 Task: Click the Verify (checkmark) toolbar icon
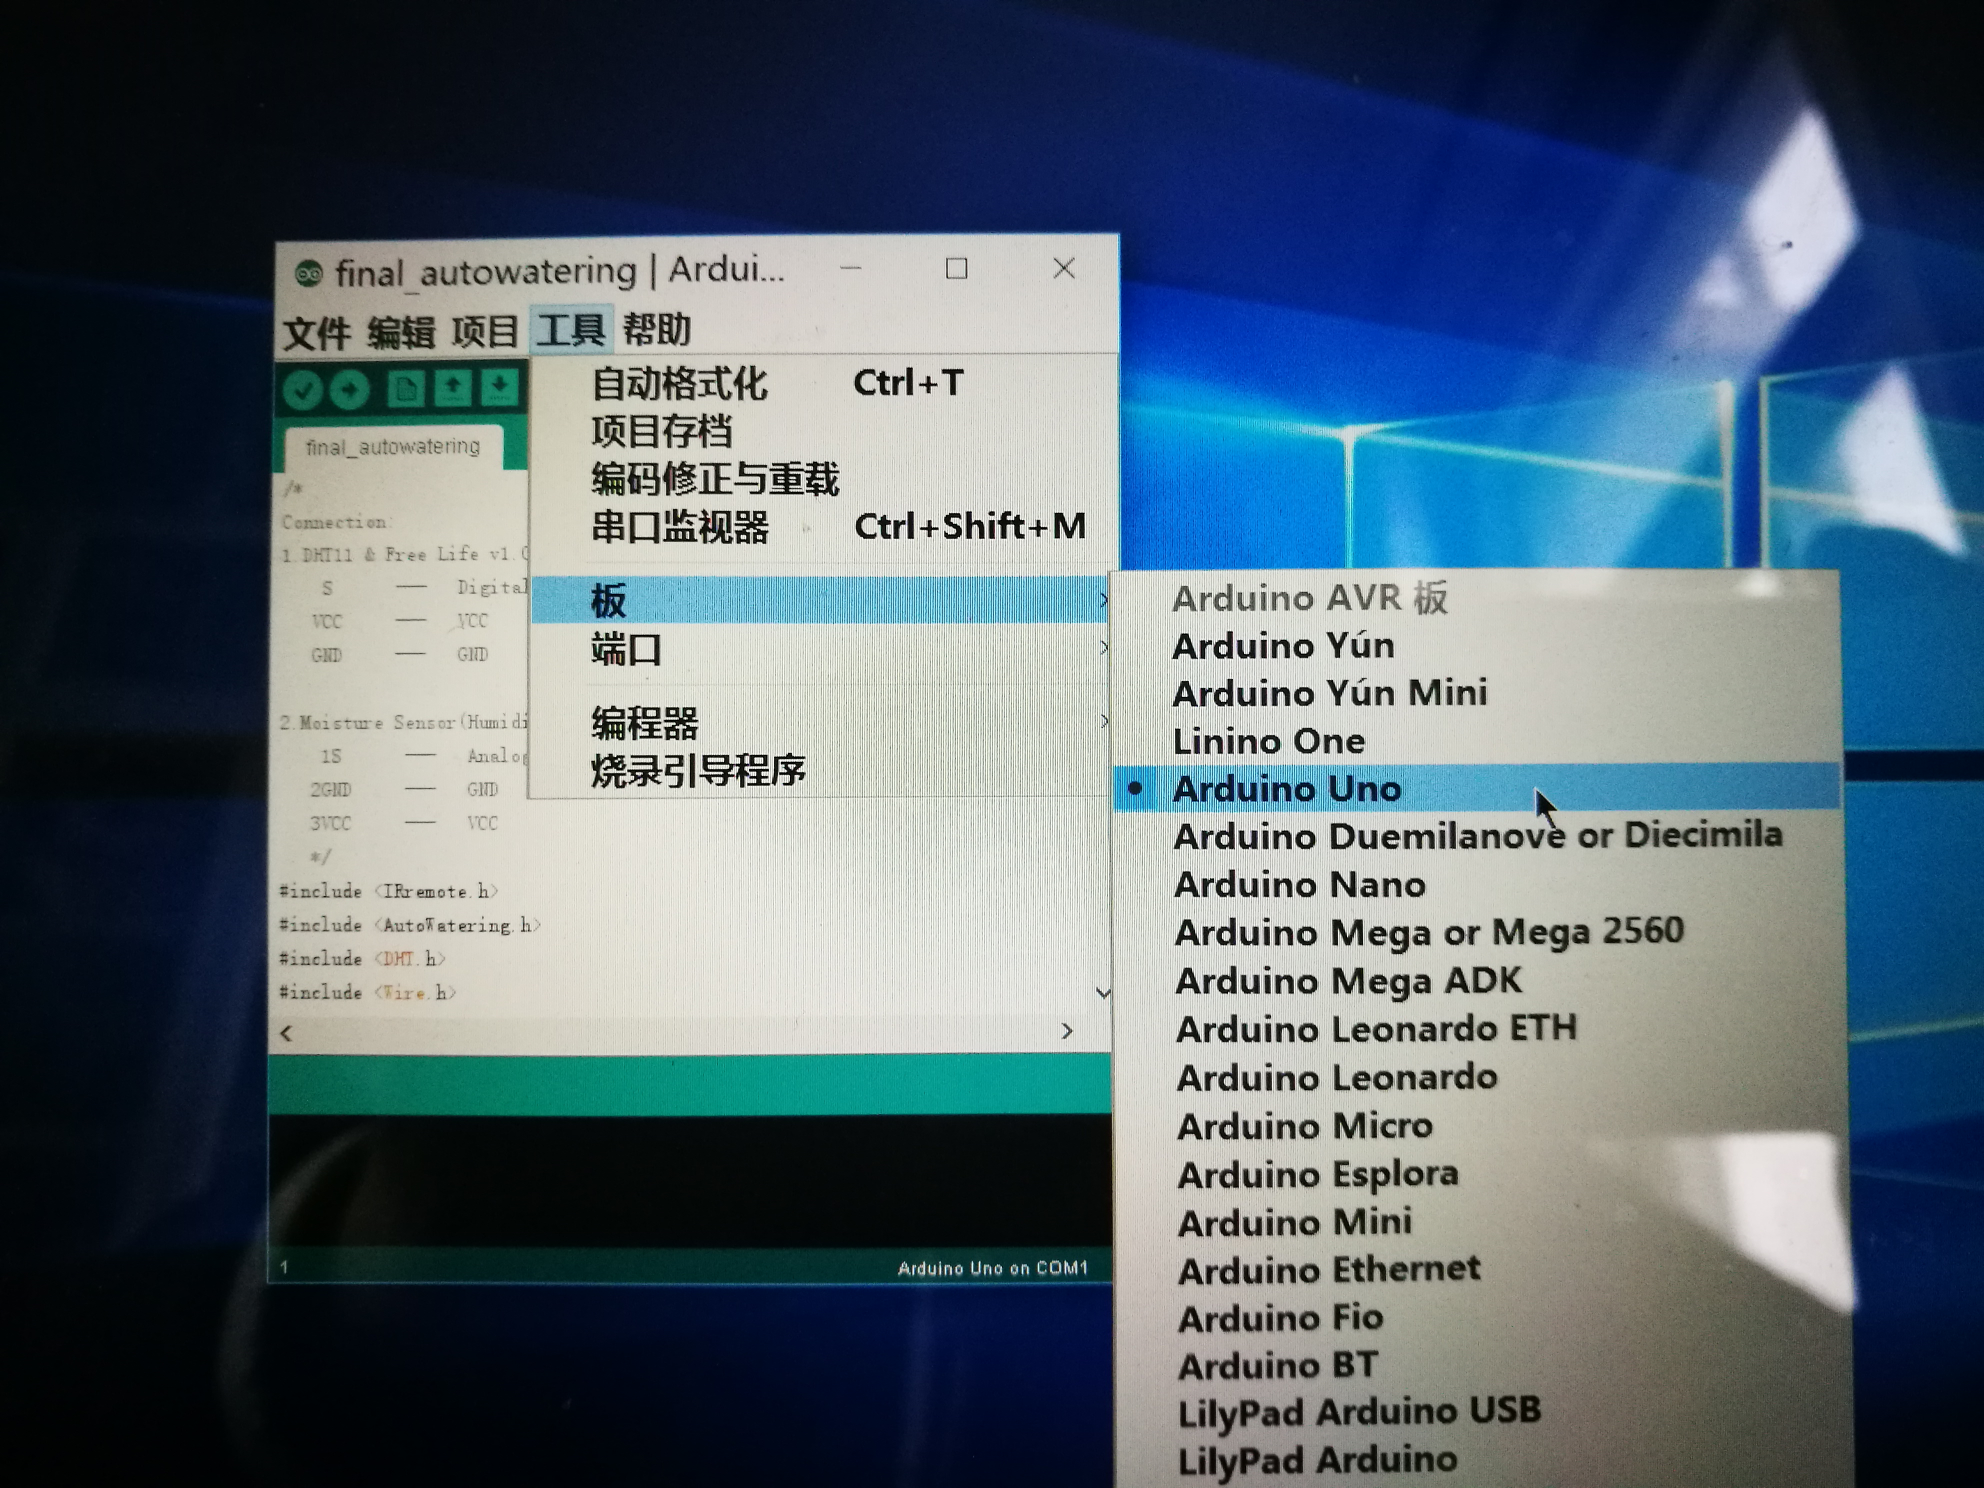pos(303,390)
